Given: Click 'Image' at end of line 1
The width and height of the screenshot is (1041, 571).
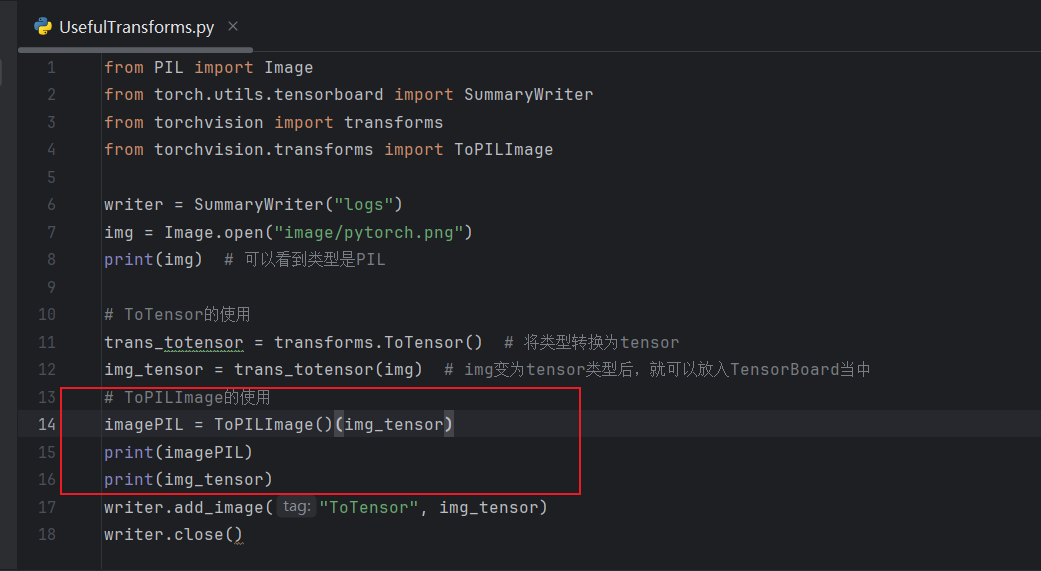Looking at the screenshot, I should pyautogui.click(x=289, y=68).
